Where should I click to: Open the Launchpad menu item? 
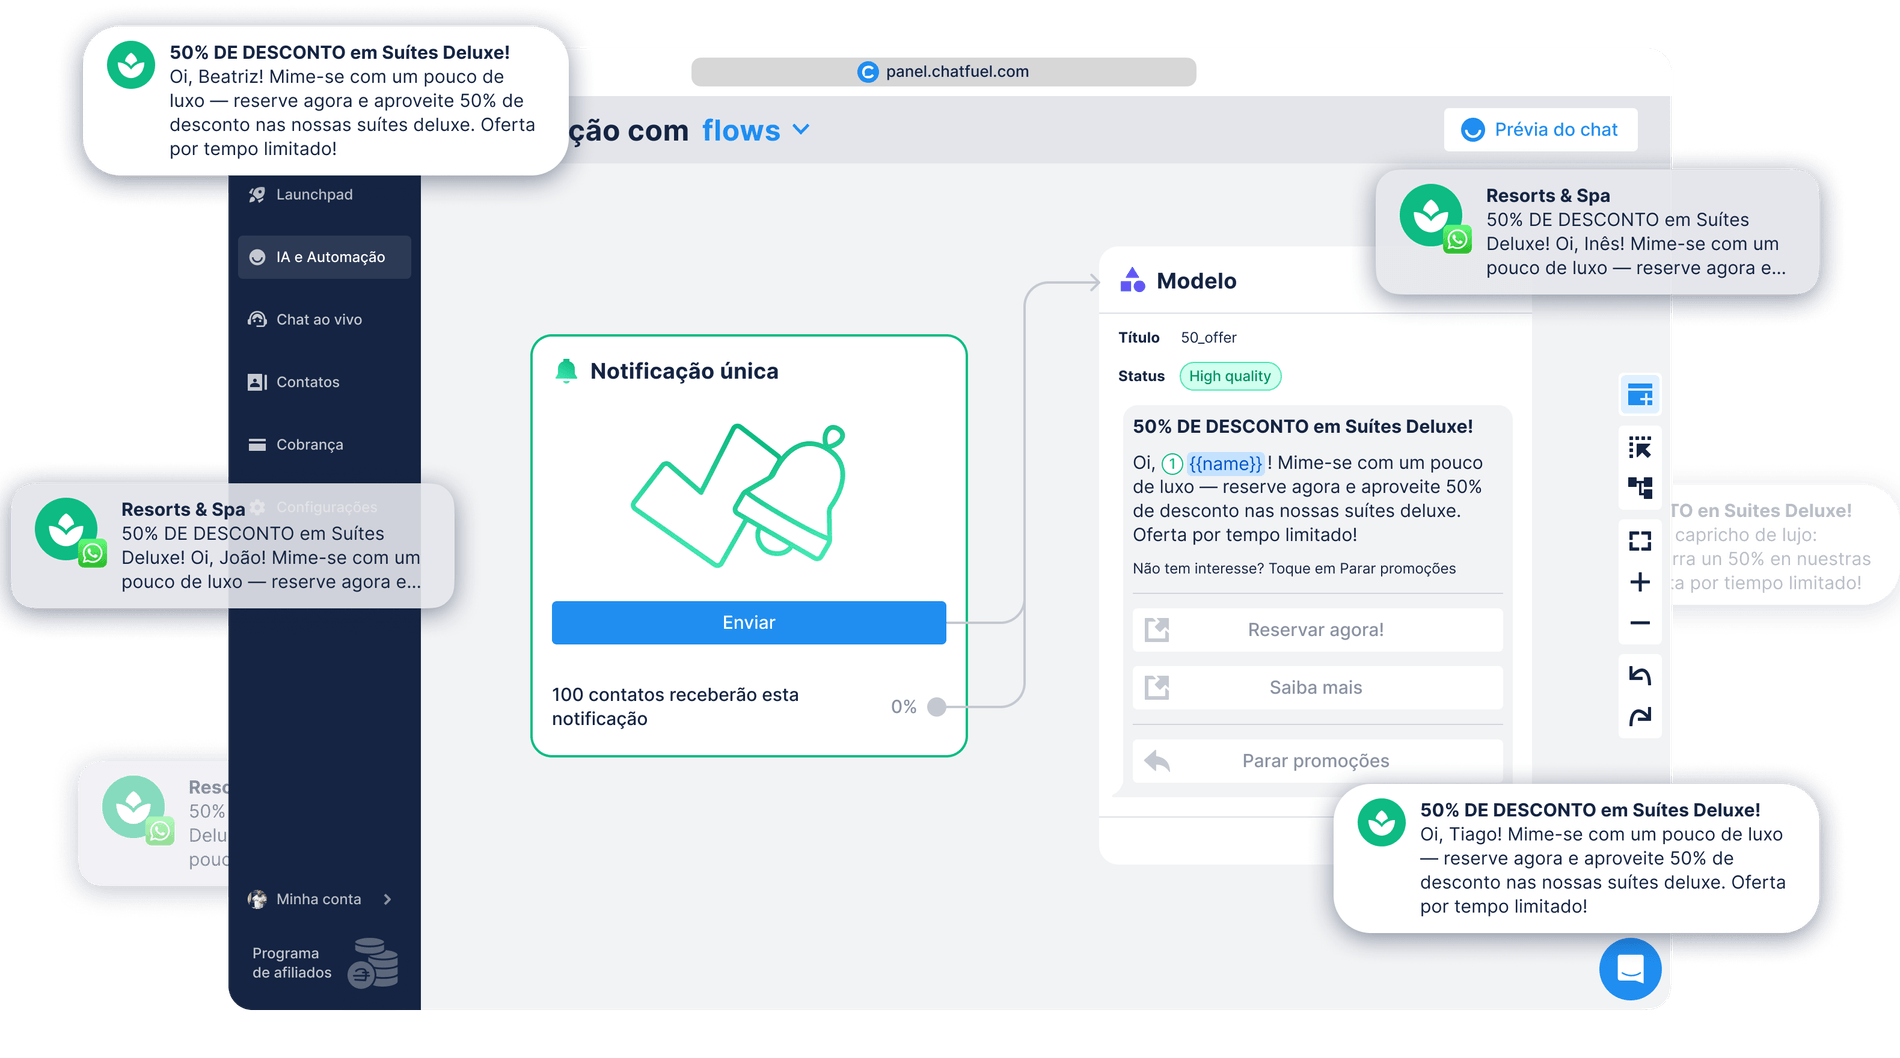click(314, 195)
